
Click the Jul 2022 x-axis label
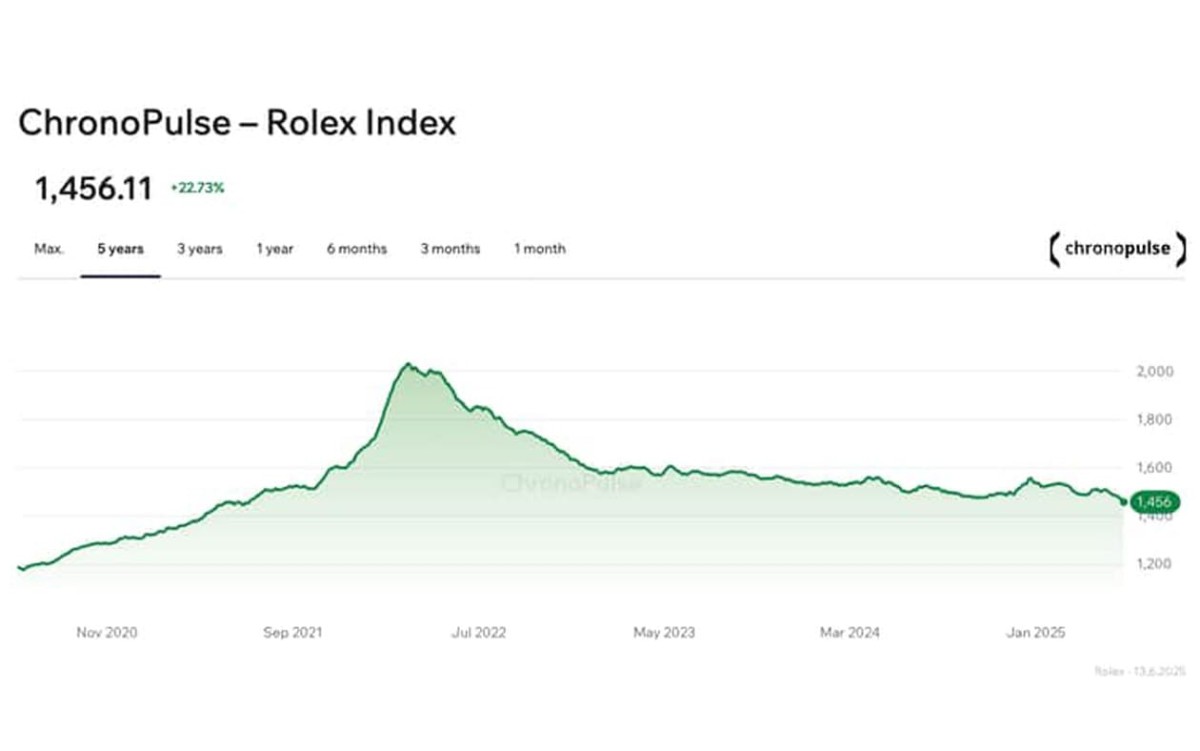point(479,633)
